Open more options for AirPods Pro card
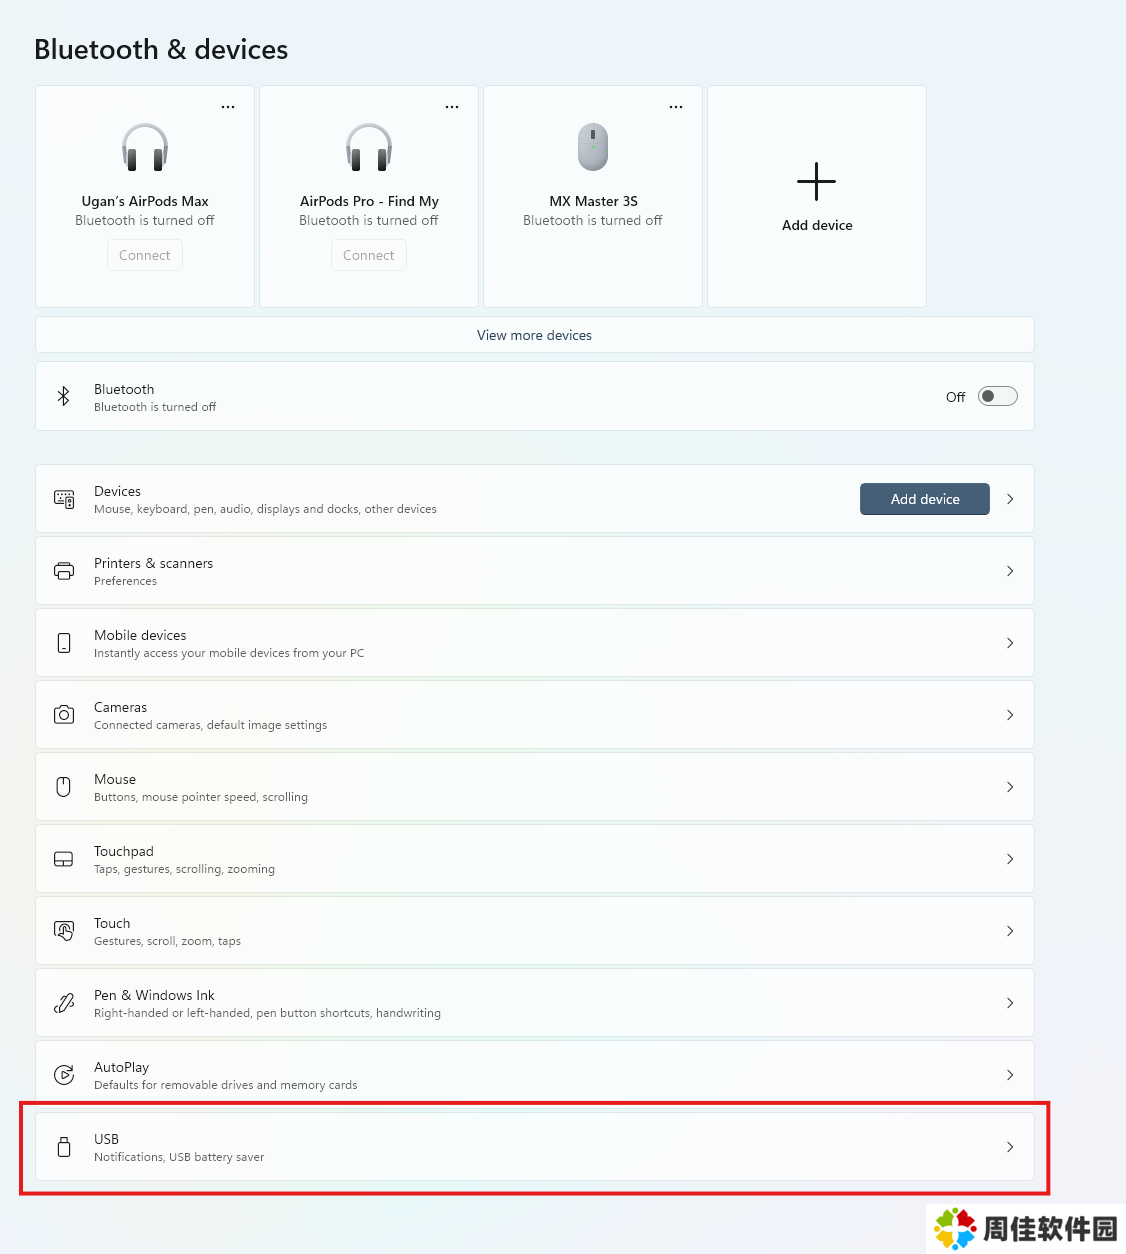 coord(452,106)
